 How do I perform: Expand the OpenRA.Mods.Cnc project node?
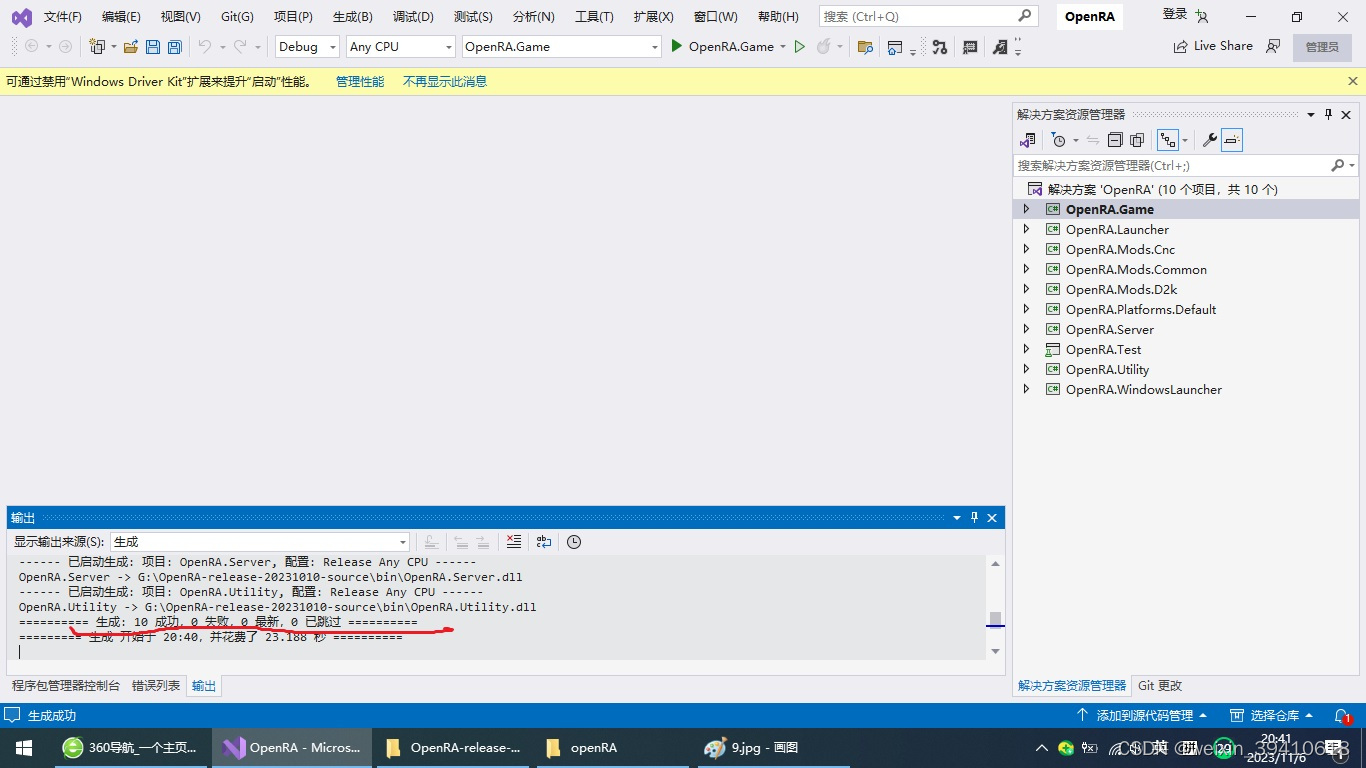pyautogui.click(x=1026, y=249)
